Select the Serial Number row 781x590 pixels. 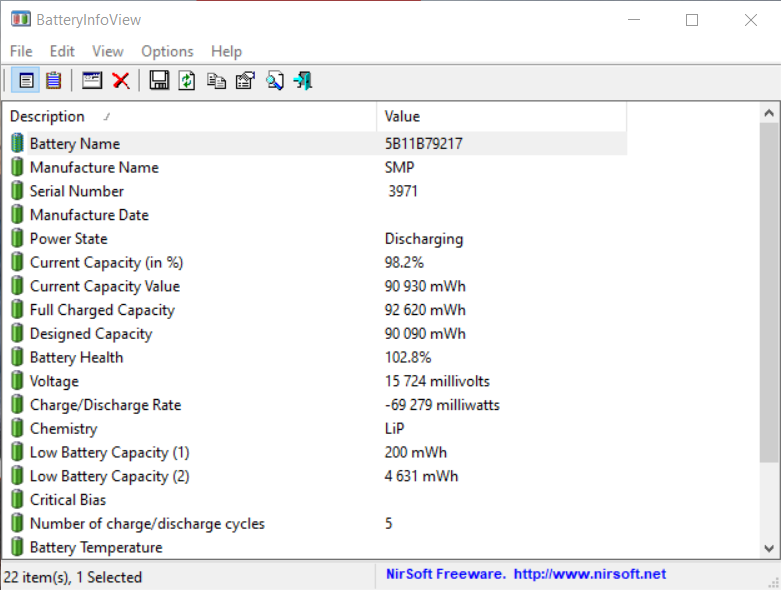(x=318, y=191)
